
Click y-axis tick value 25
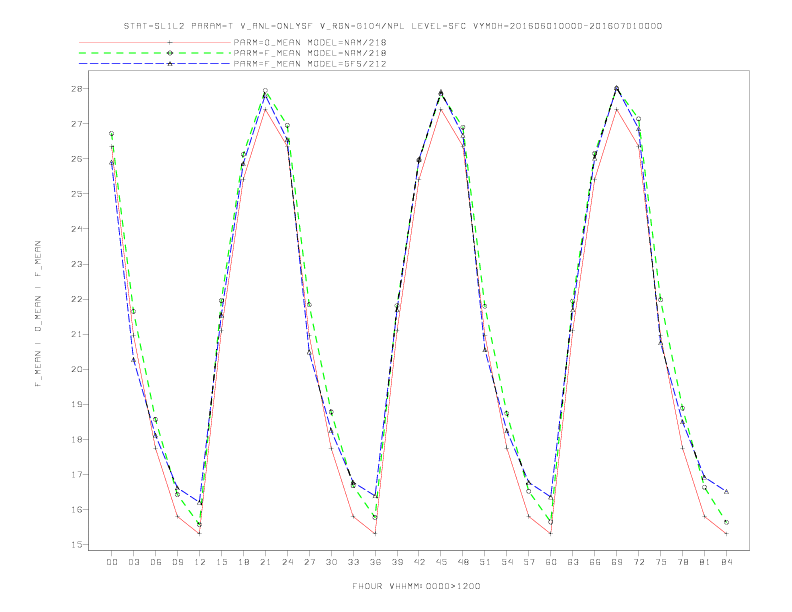click(76, 194)
